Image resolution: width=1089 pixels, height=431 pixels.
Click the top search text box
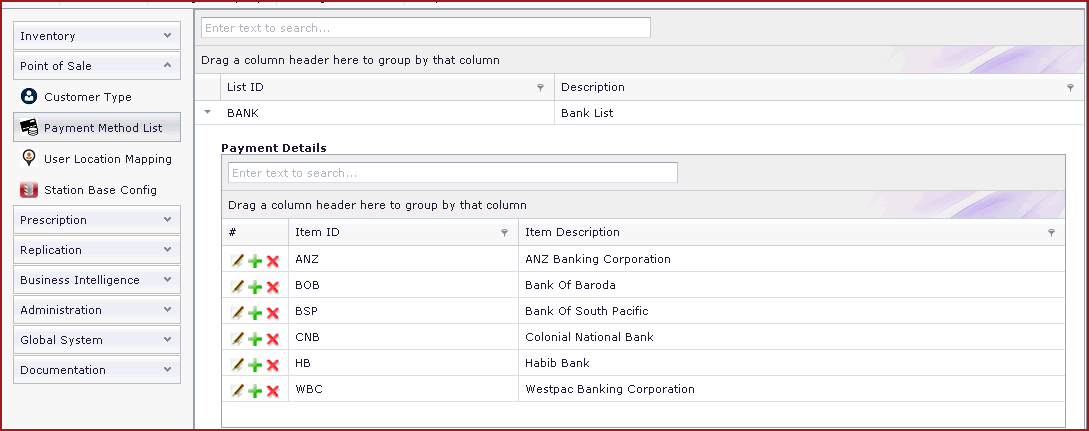[x=426, y=28]
